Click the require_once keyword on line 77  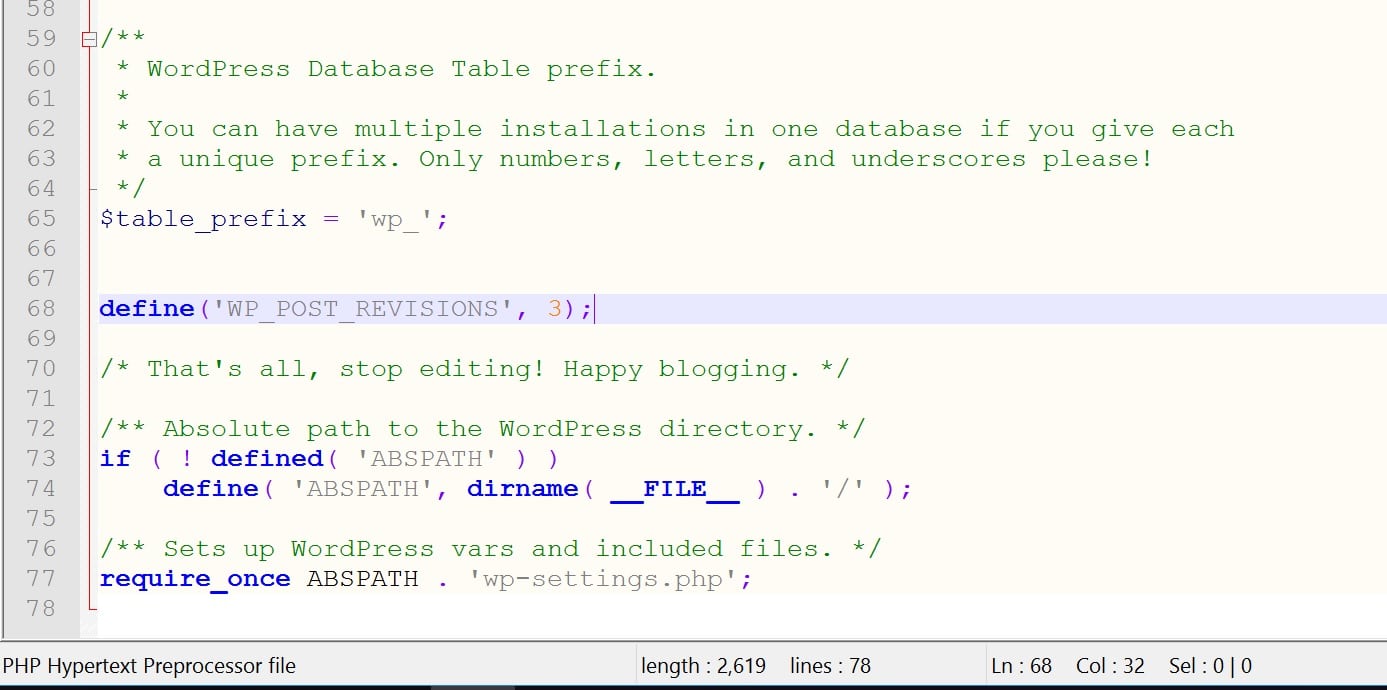[194, 578]
